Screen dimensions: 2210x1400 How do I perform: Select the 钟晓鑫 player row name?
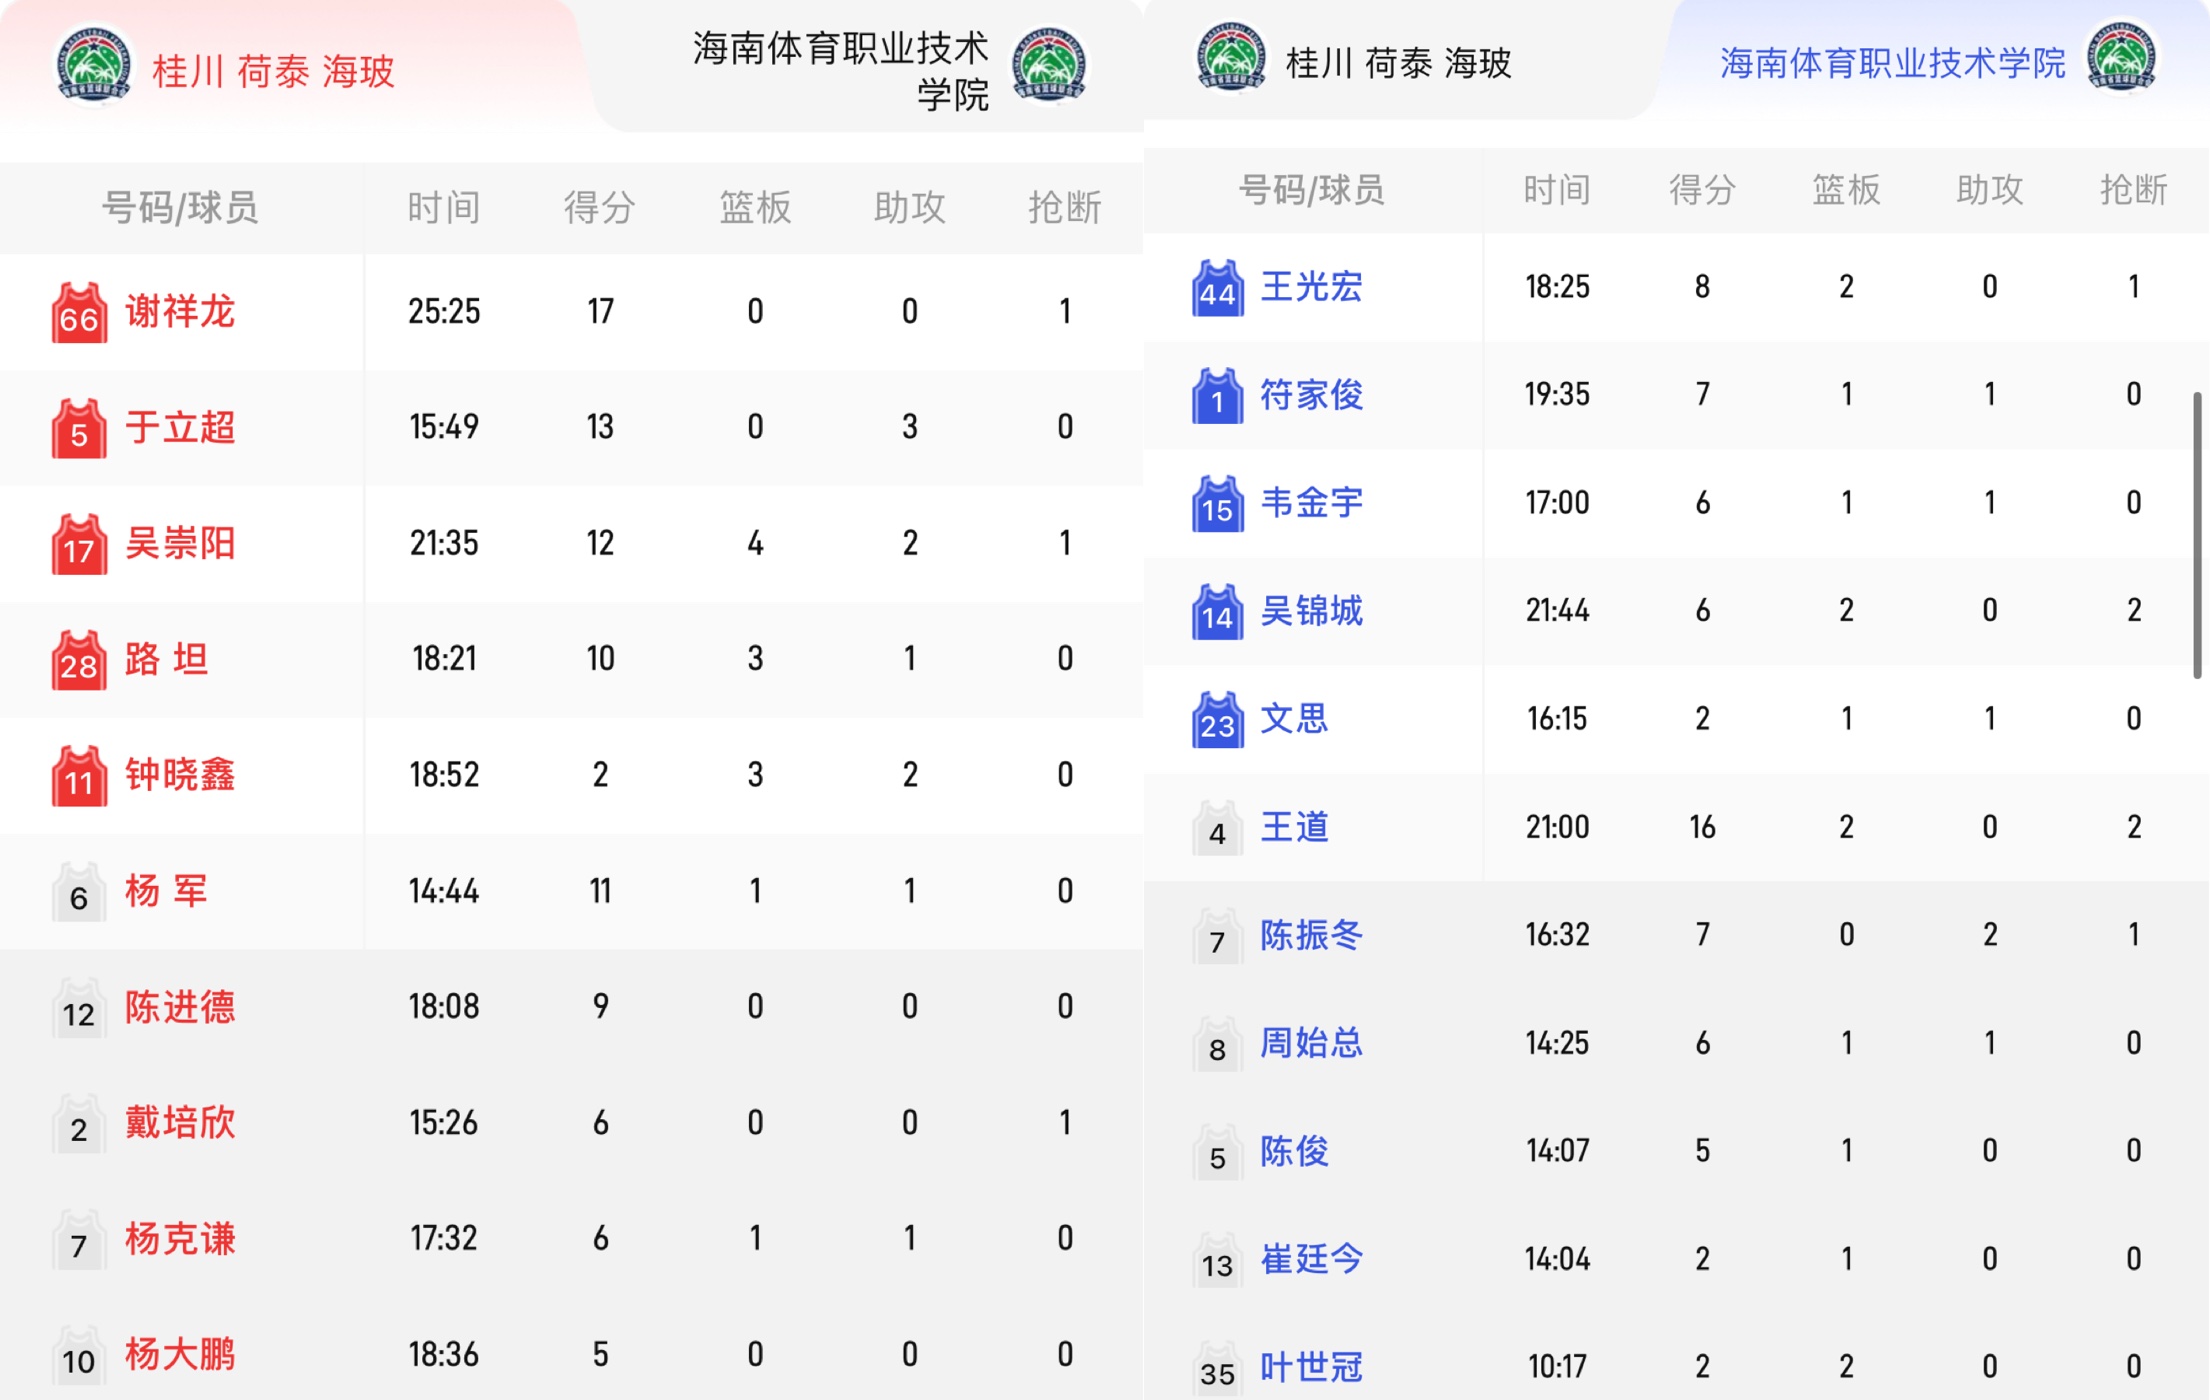click(180, 775)
